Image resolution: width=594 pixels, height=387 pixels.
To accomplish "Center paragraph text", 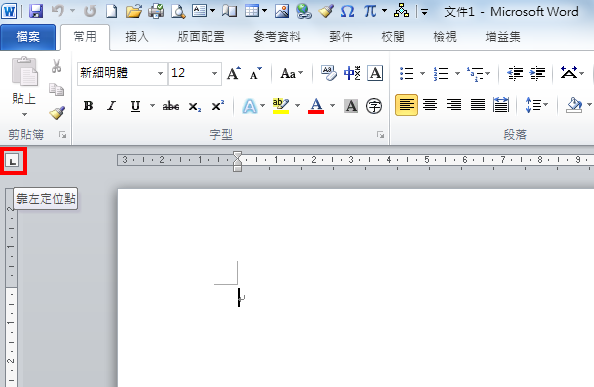I will 430,105.
